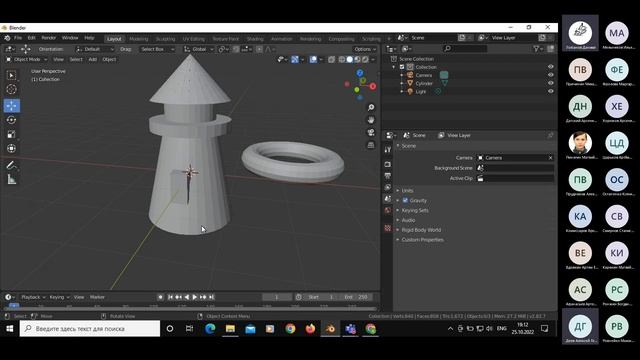Expand the Custom Properties panel
Screen dimensions: 640x360
(422, 240)
